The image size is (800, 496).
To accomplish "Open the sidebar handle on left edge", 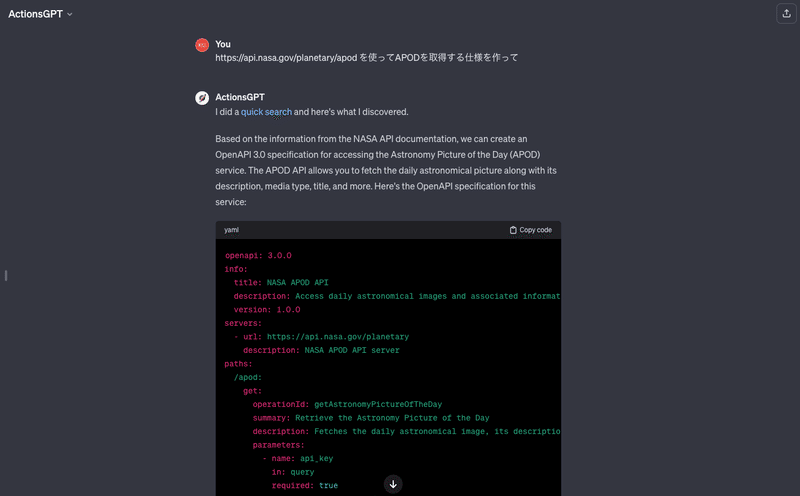I will pyautogui.click(x=6, y=276).
